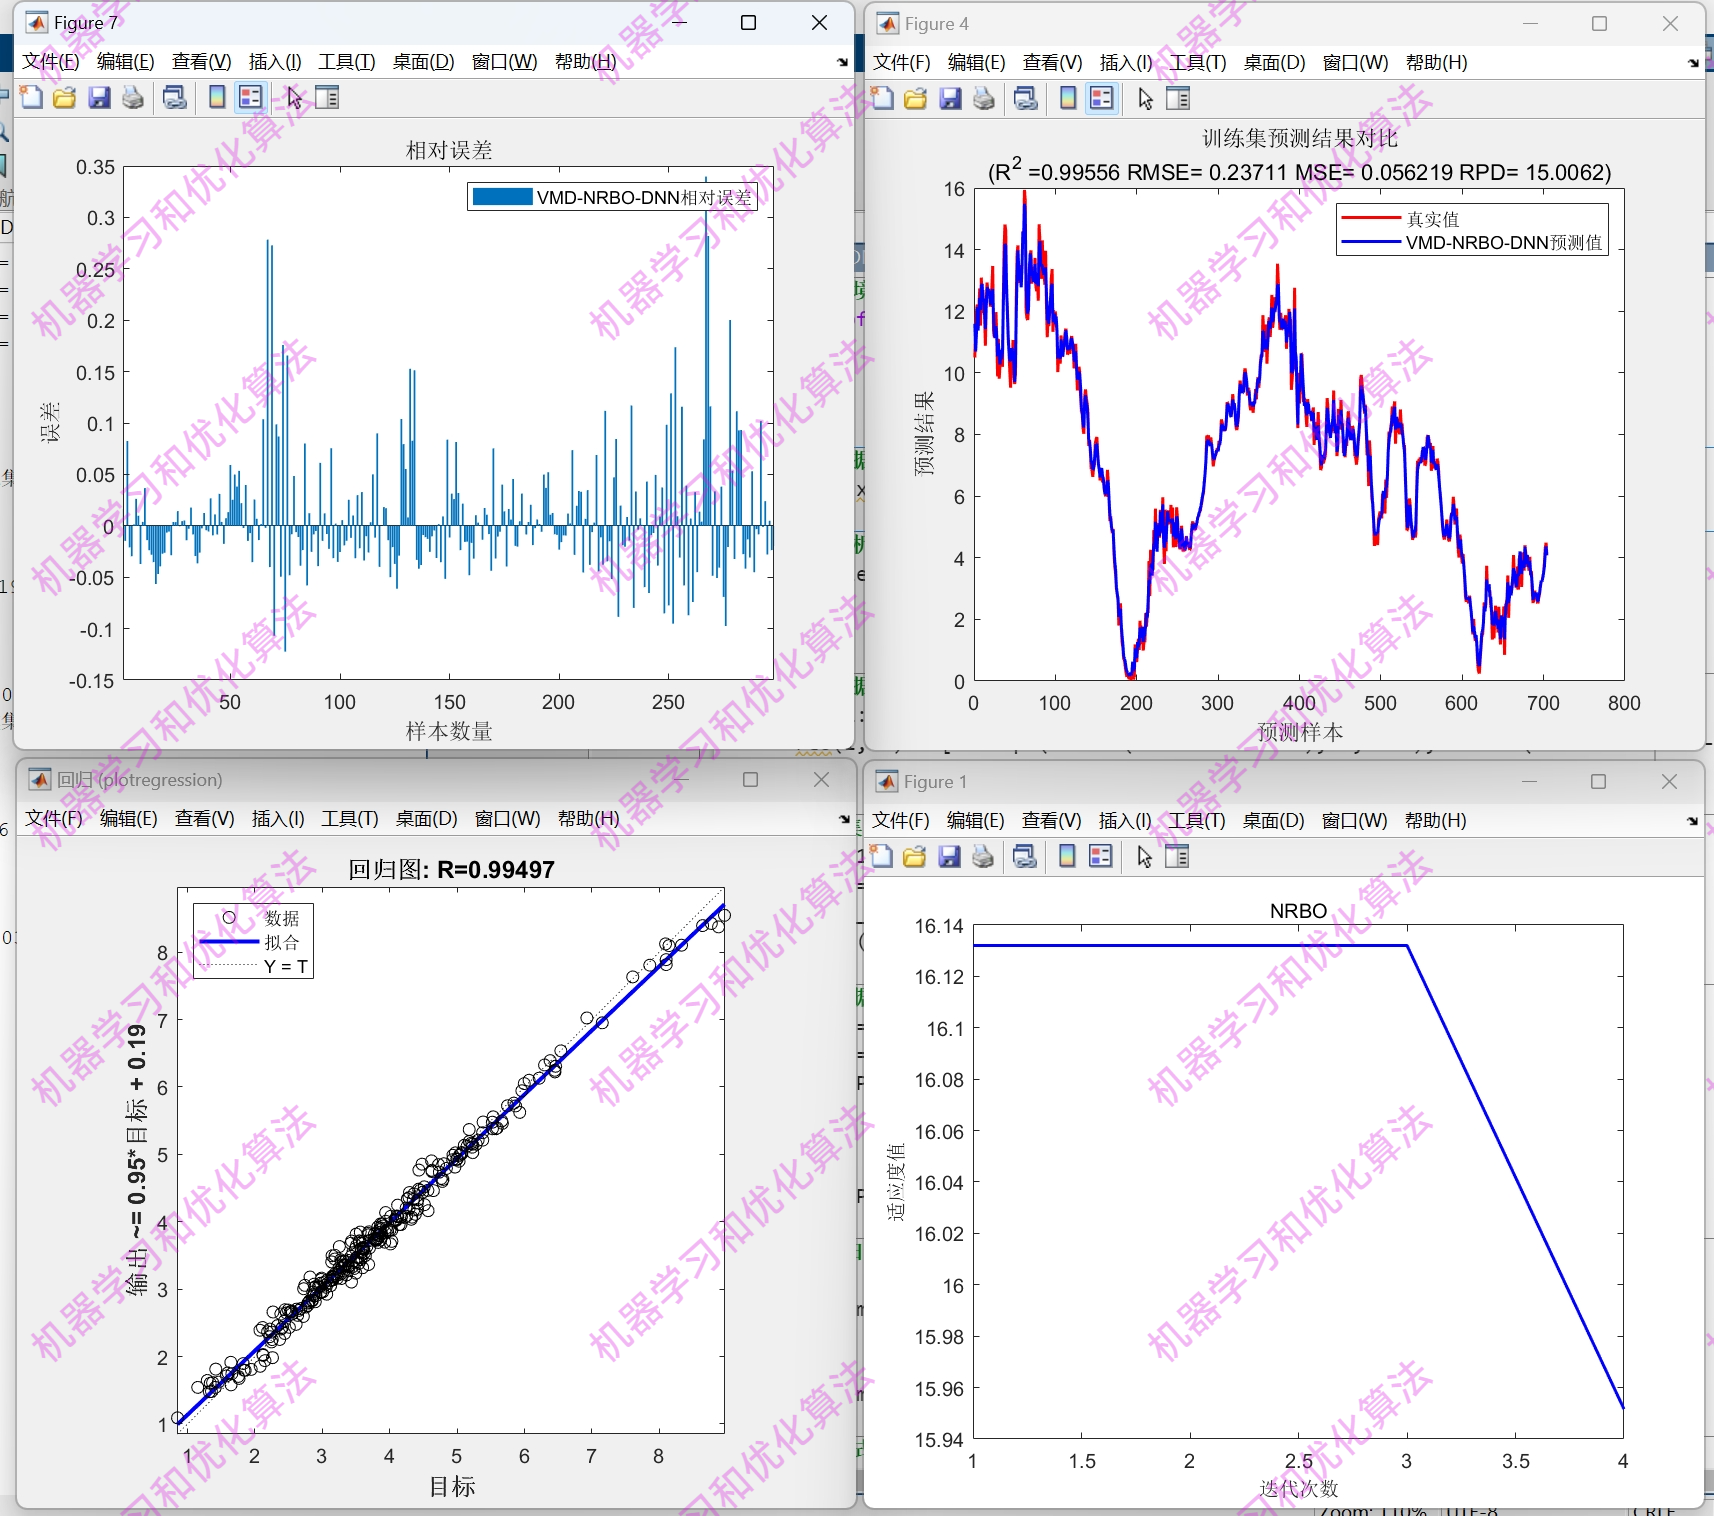Open 桌面(D) menu in regression window

427,819
